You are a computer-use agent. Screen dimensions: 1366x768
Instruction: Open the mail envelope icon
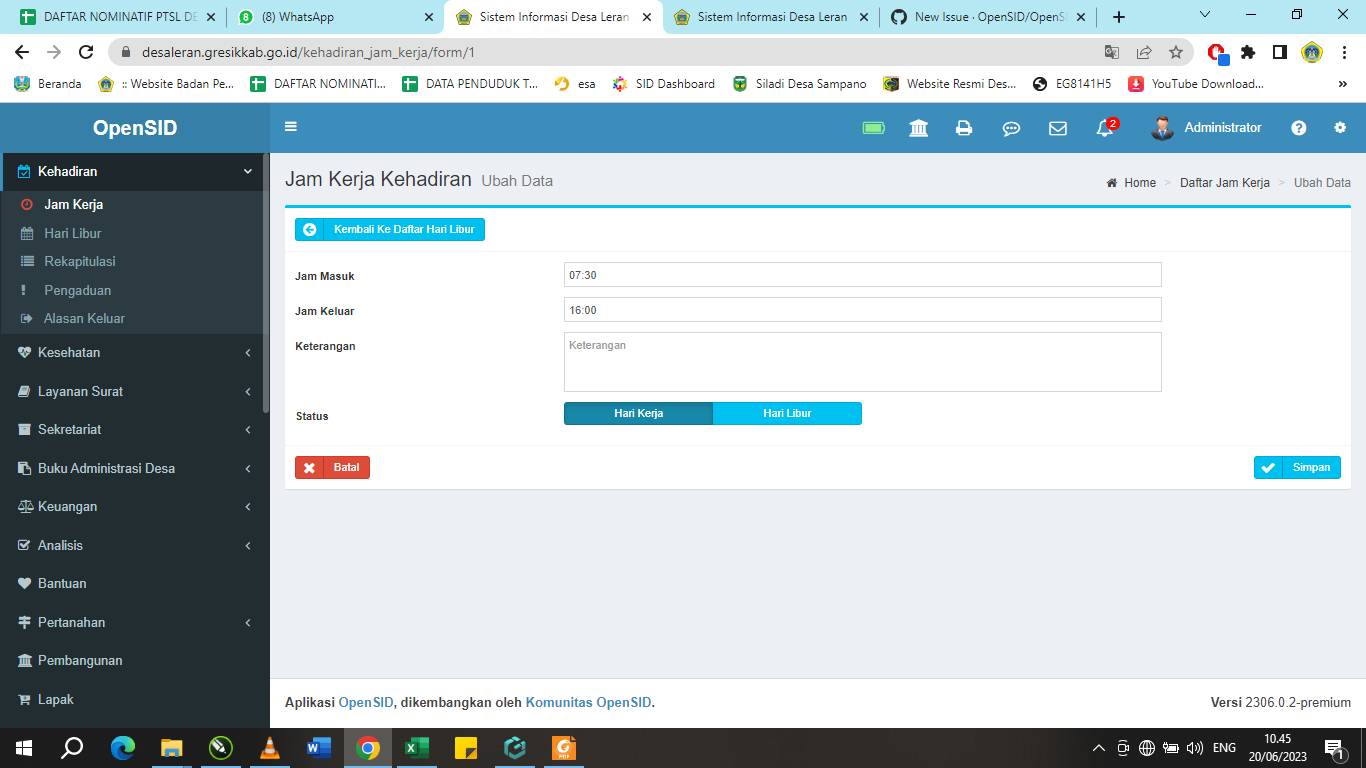click(1058, 128)
